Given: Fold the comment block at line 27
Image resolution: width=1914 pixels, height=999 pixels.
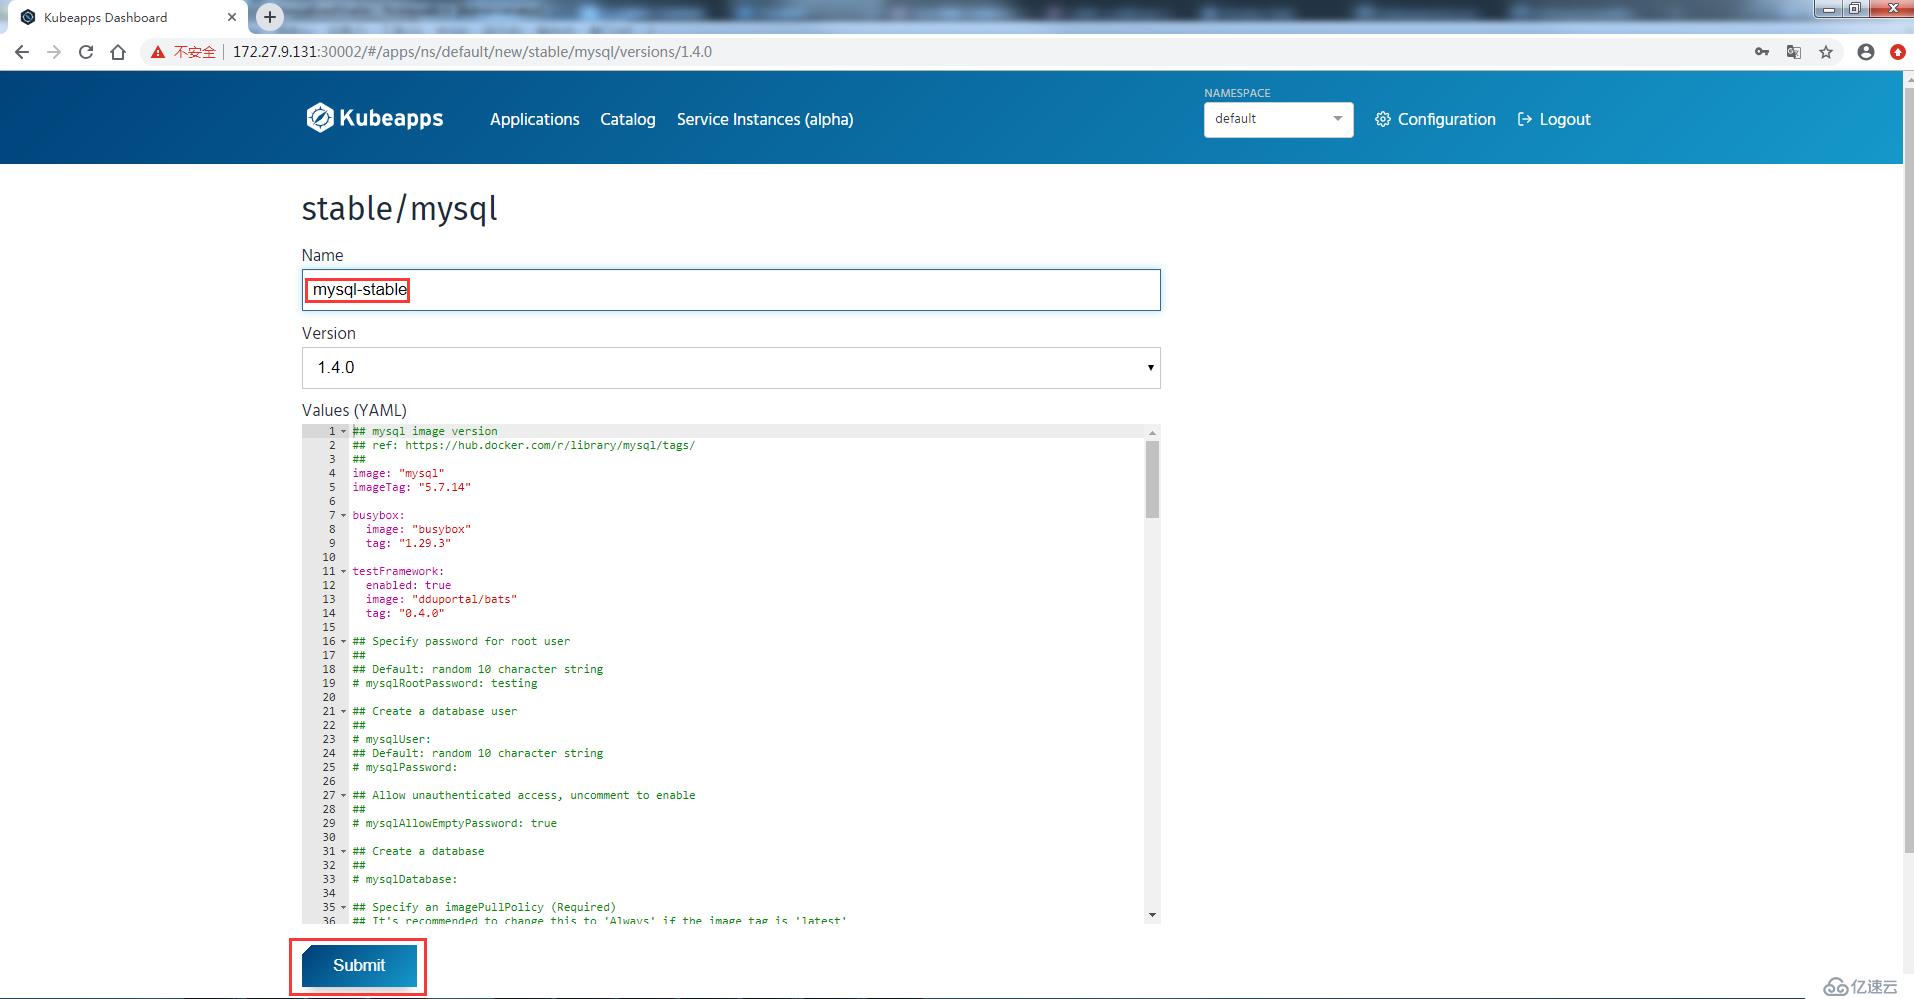Looking at the screenshot, I should 344,796.
